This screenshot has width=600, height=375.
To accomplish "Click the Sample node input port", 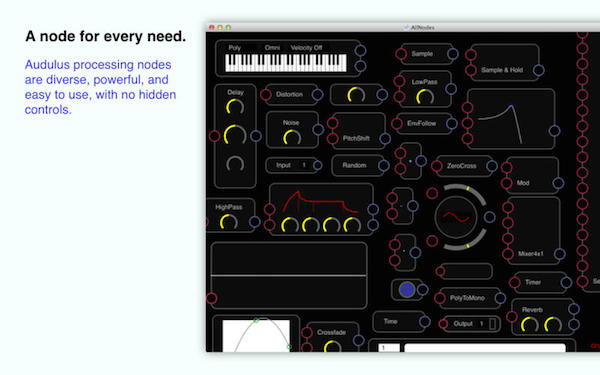I will click(401, 54).
